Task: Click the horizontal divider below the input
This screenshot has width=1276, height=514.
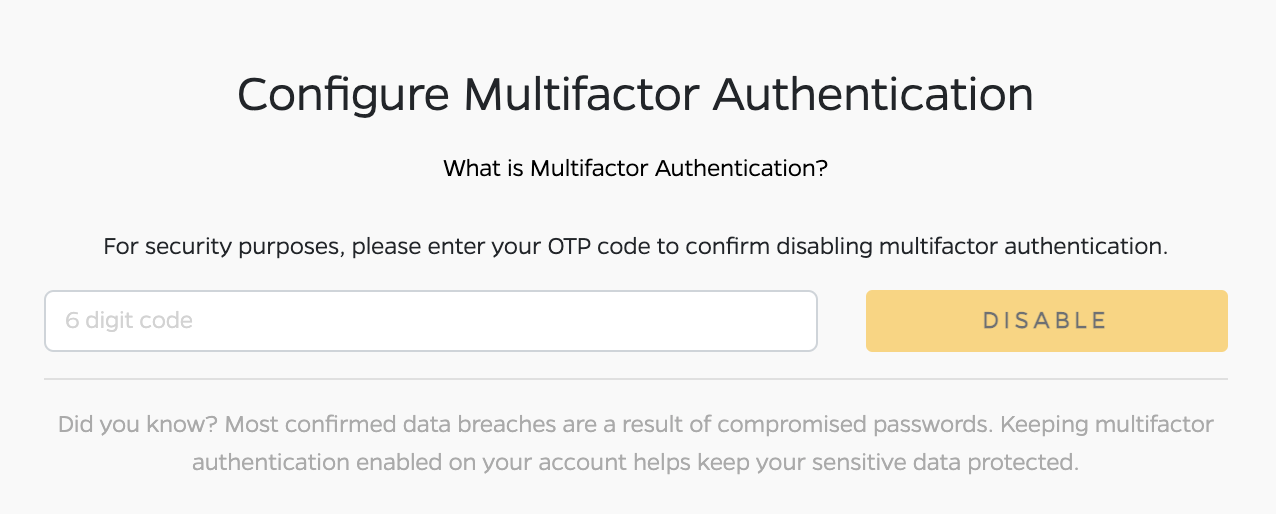Action: click(635, 379)
